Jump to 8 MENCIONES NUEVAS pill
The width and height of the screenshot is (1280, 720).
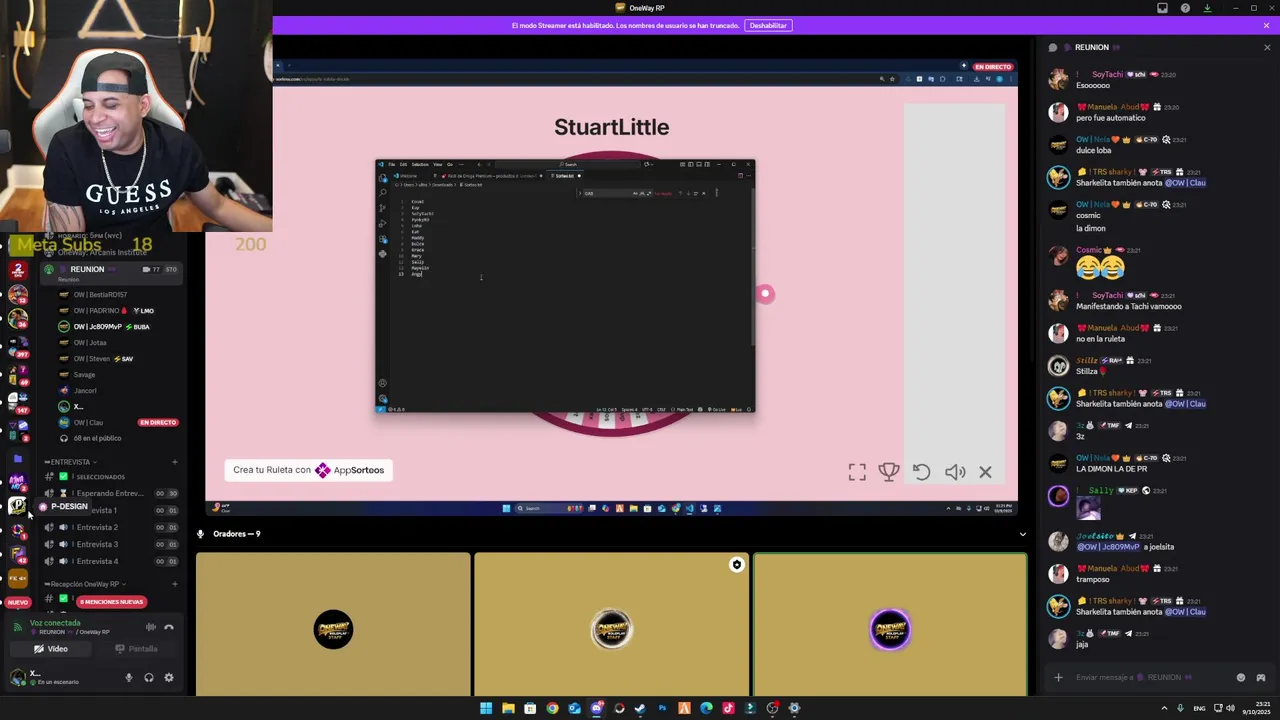[112, 602]
